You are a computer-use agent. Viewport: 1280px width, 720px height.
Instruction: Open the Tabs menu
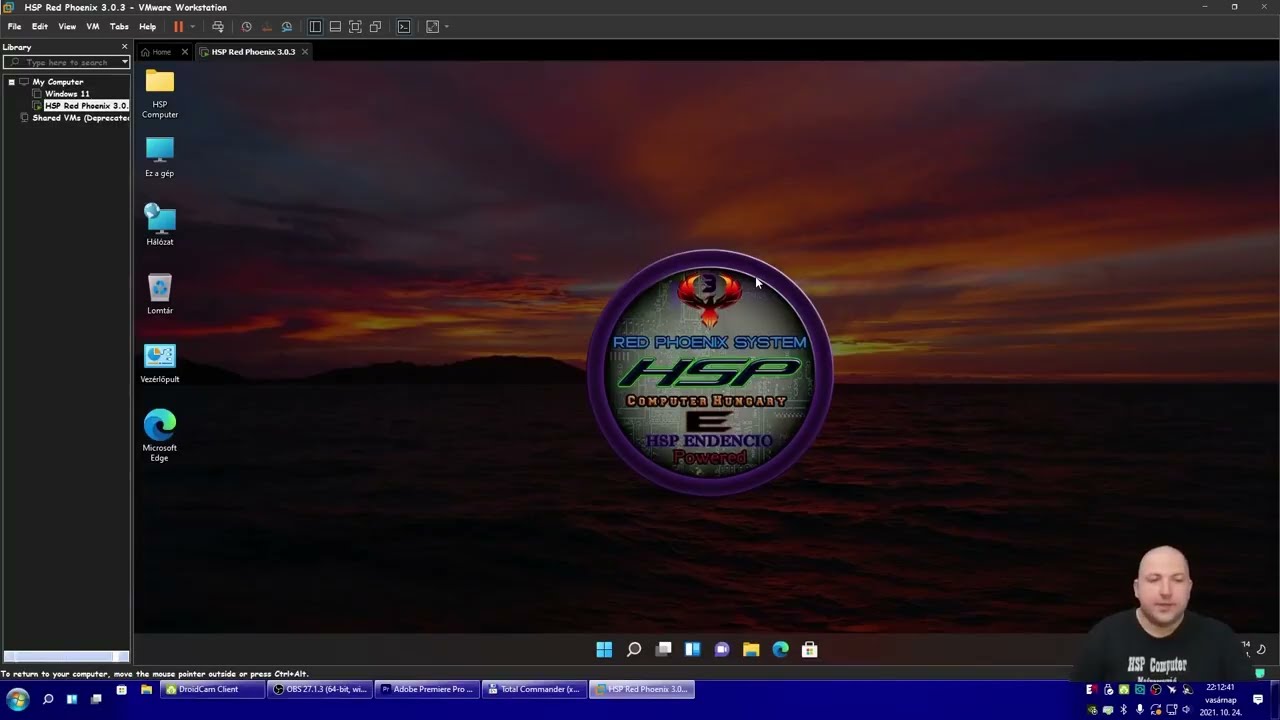pyautogui.click(x=119, y=27)
